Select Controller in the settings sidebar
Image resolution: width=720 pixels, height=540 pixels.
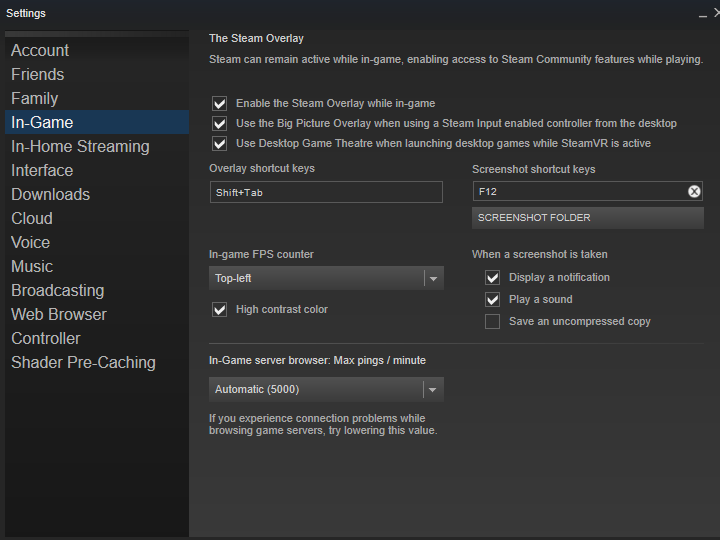point(46,338)
